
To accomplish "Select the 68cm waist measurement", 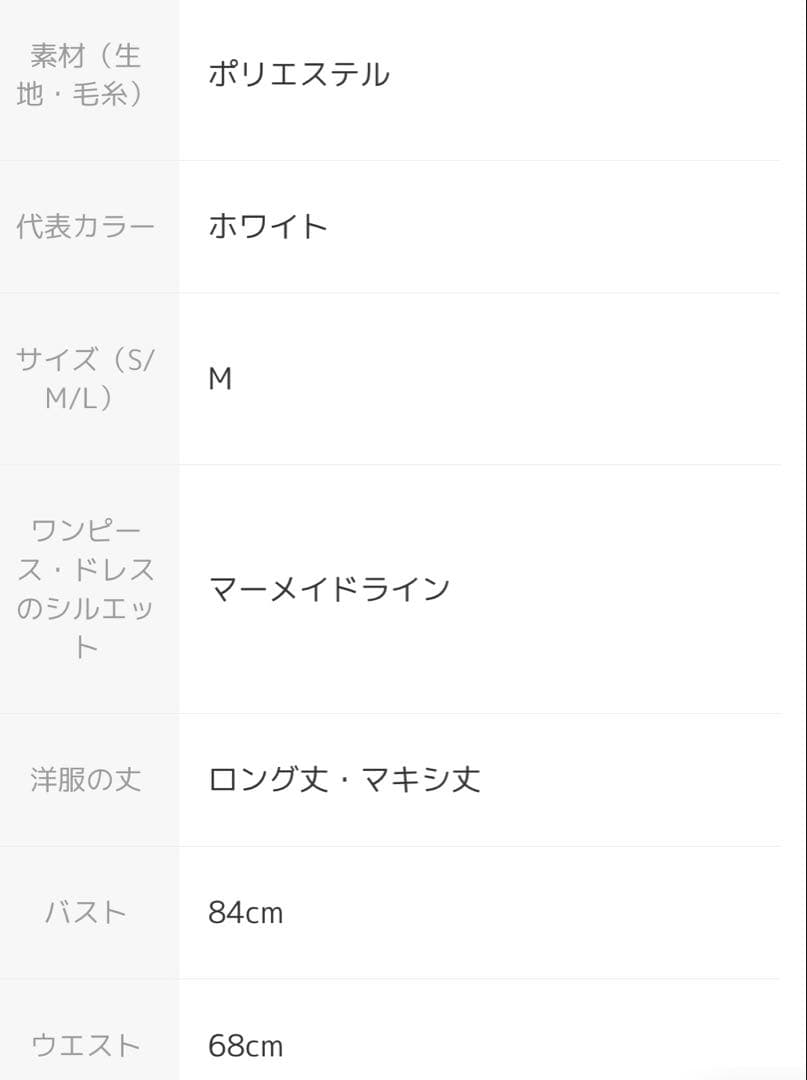I will coord(246,1046).
